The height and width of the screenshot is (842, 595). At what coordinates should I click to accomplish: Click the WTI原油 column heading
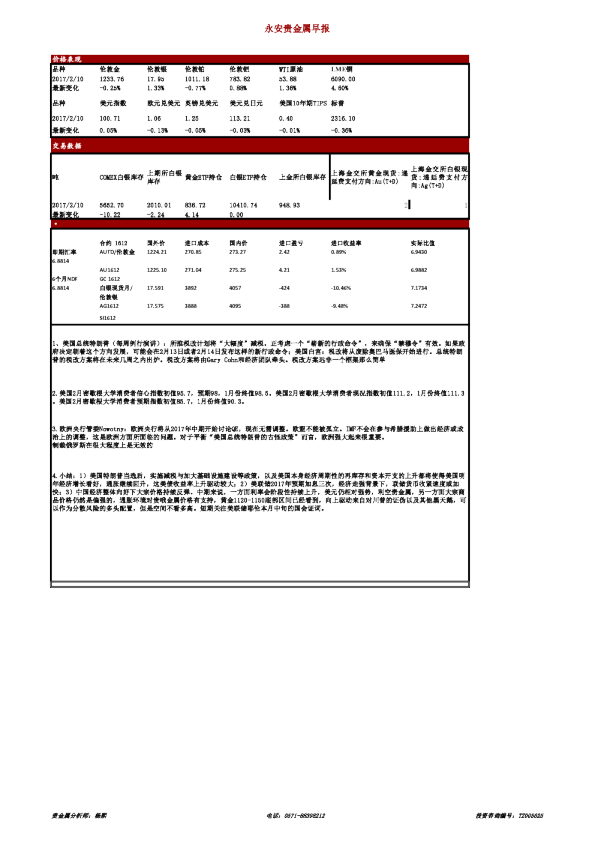(x=291, y=69)
